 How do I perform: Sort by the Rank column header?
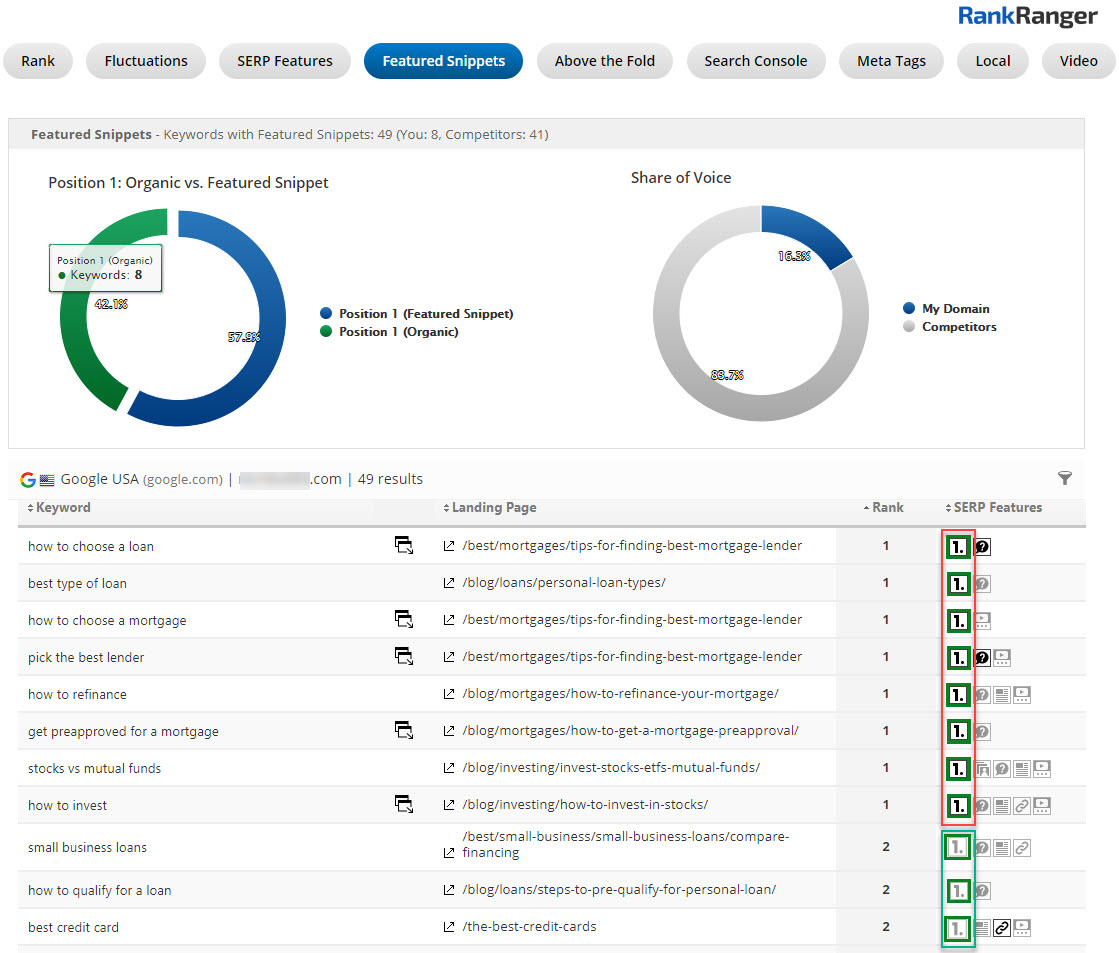point(886,508)
